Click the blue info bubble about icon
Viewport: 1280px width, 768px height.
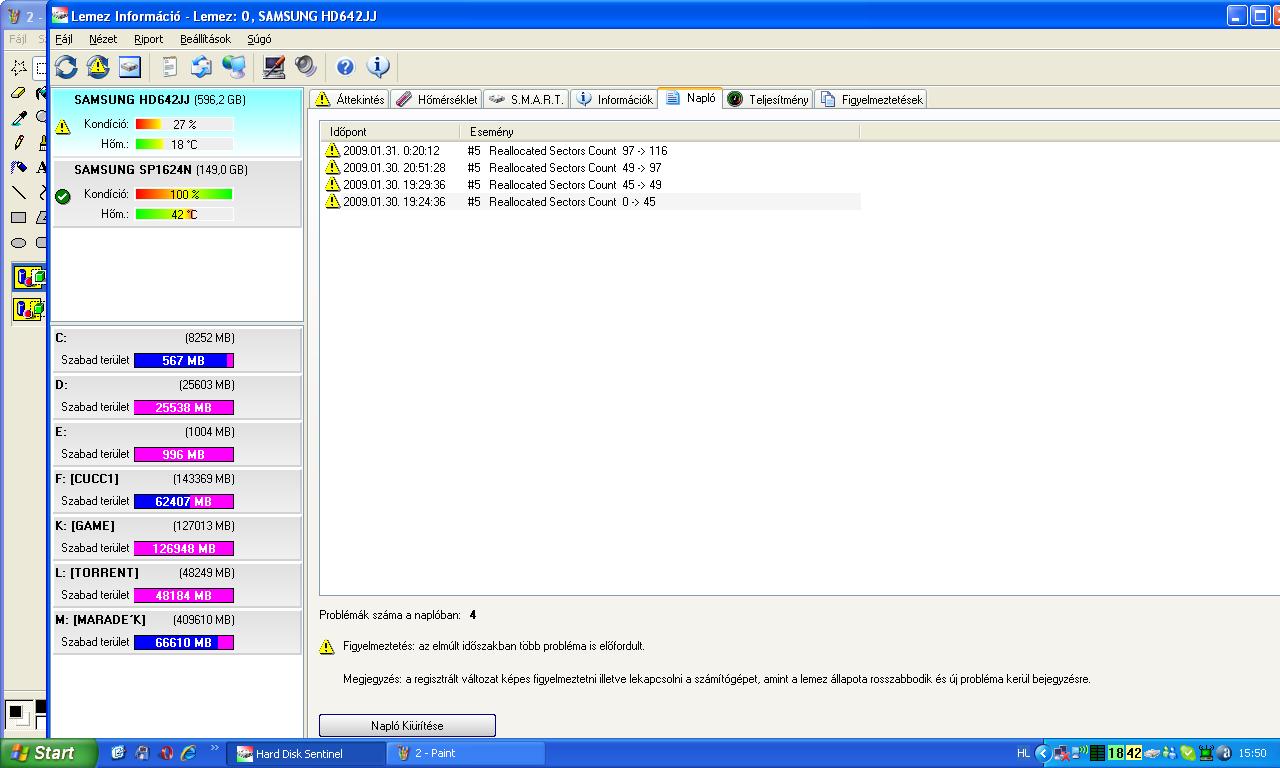pyautogui.click(x=378, y=67)
